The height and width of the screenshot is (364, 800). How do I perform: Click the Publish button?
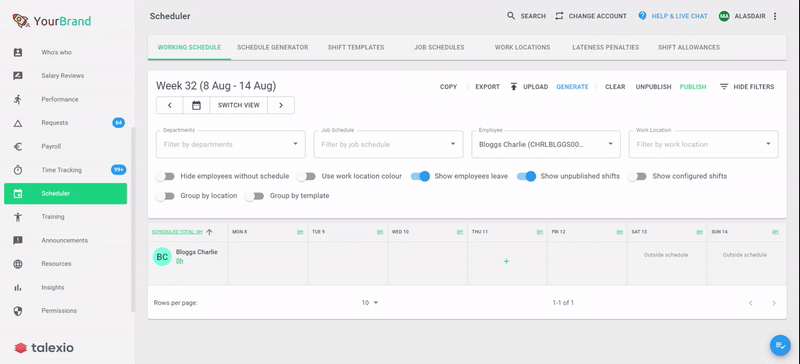click(x=693, y=87)
